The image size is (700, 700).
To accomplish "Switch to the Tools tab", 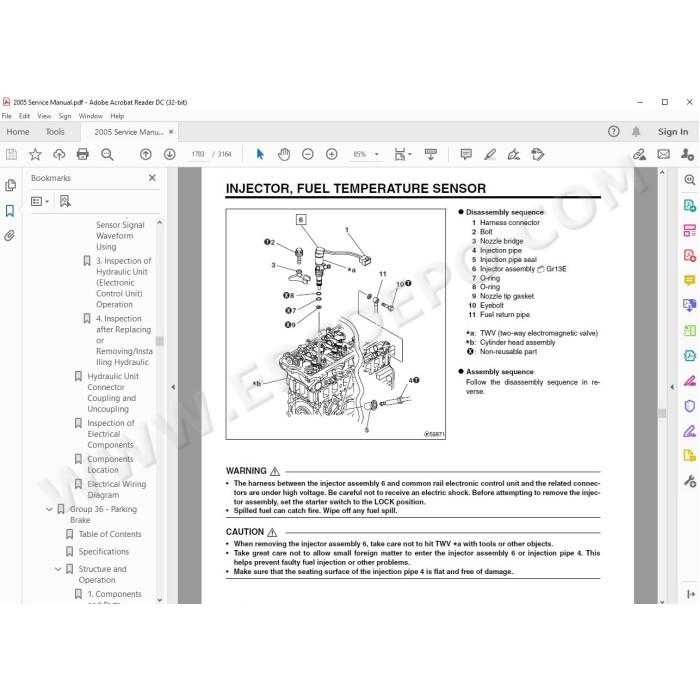I will [55, 132].
